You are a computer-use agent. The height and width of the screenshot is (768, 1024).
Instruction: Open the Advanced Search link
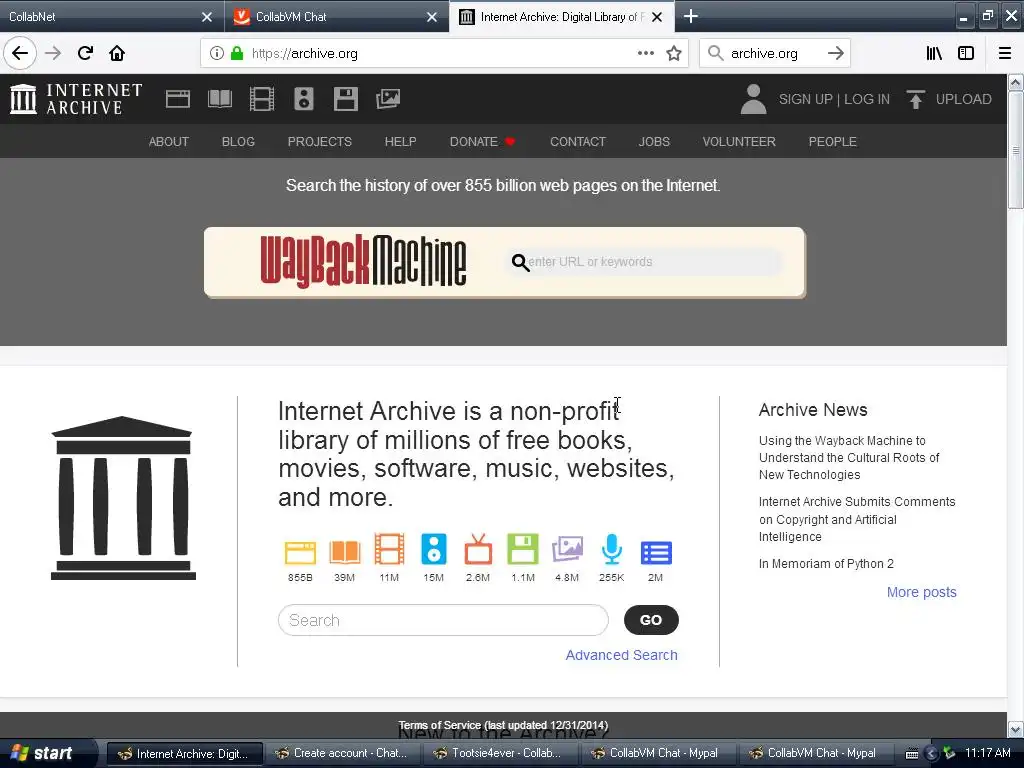click(622, 655)
